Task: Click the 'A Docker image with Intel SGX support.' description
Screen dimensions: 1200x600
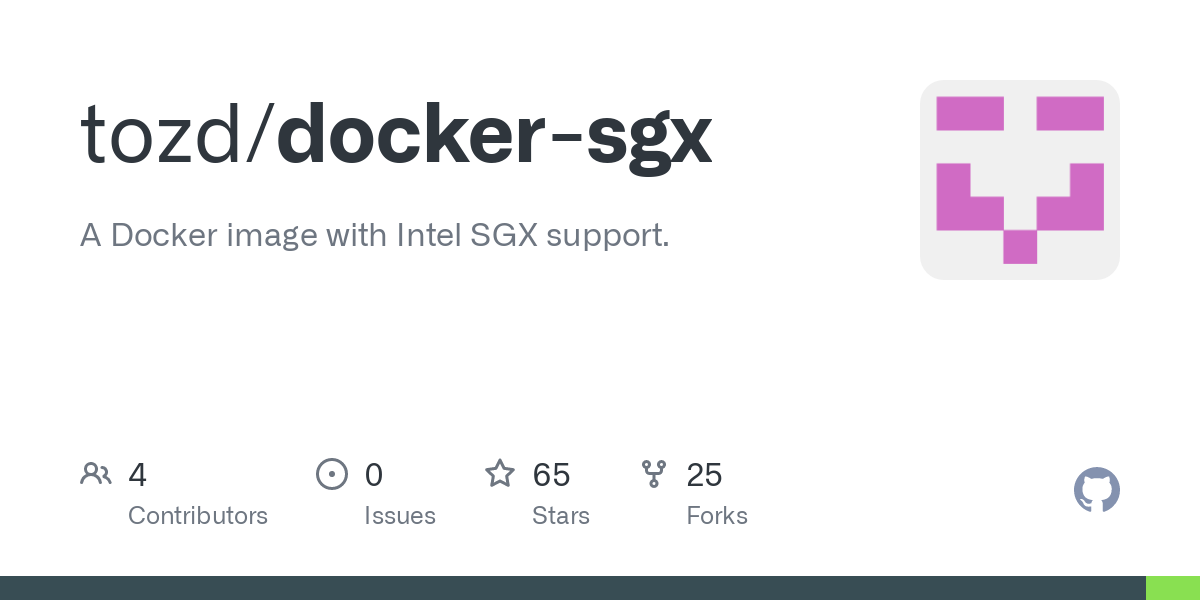Action: [375, 236]
